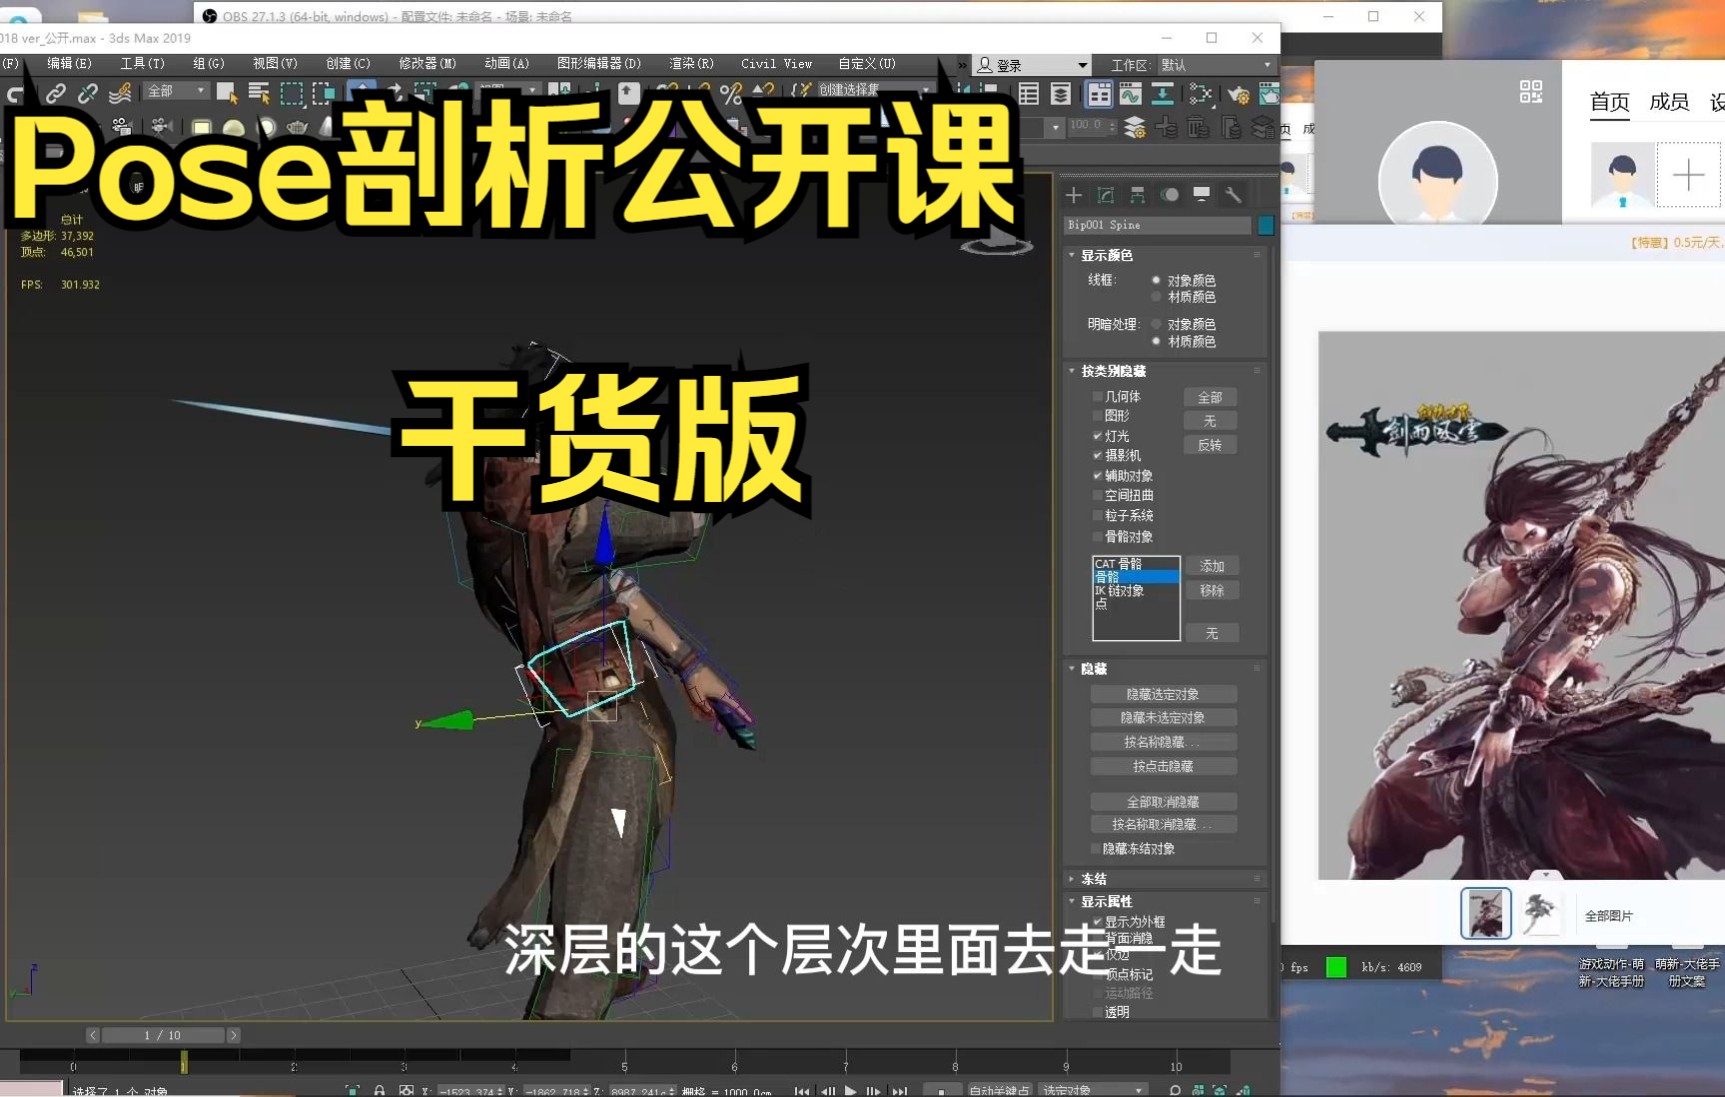Uncheck hide Cameras (摄影机) checkbox

pyautogui.click(x=1097, y=455)
